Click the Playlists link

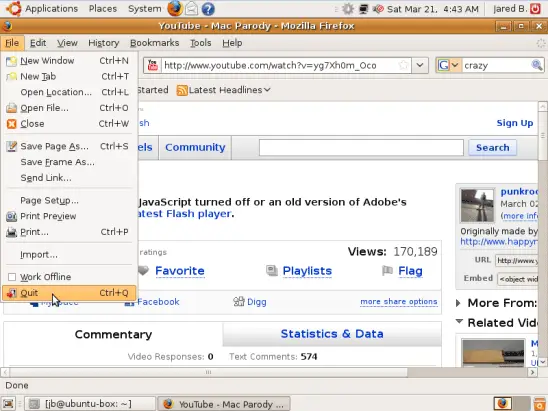pyautogui.click(x=307, y=271)
